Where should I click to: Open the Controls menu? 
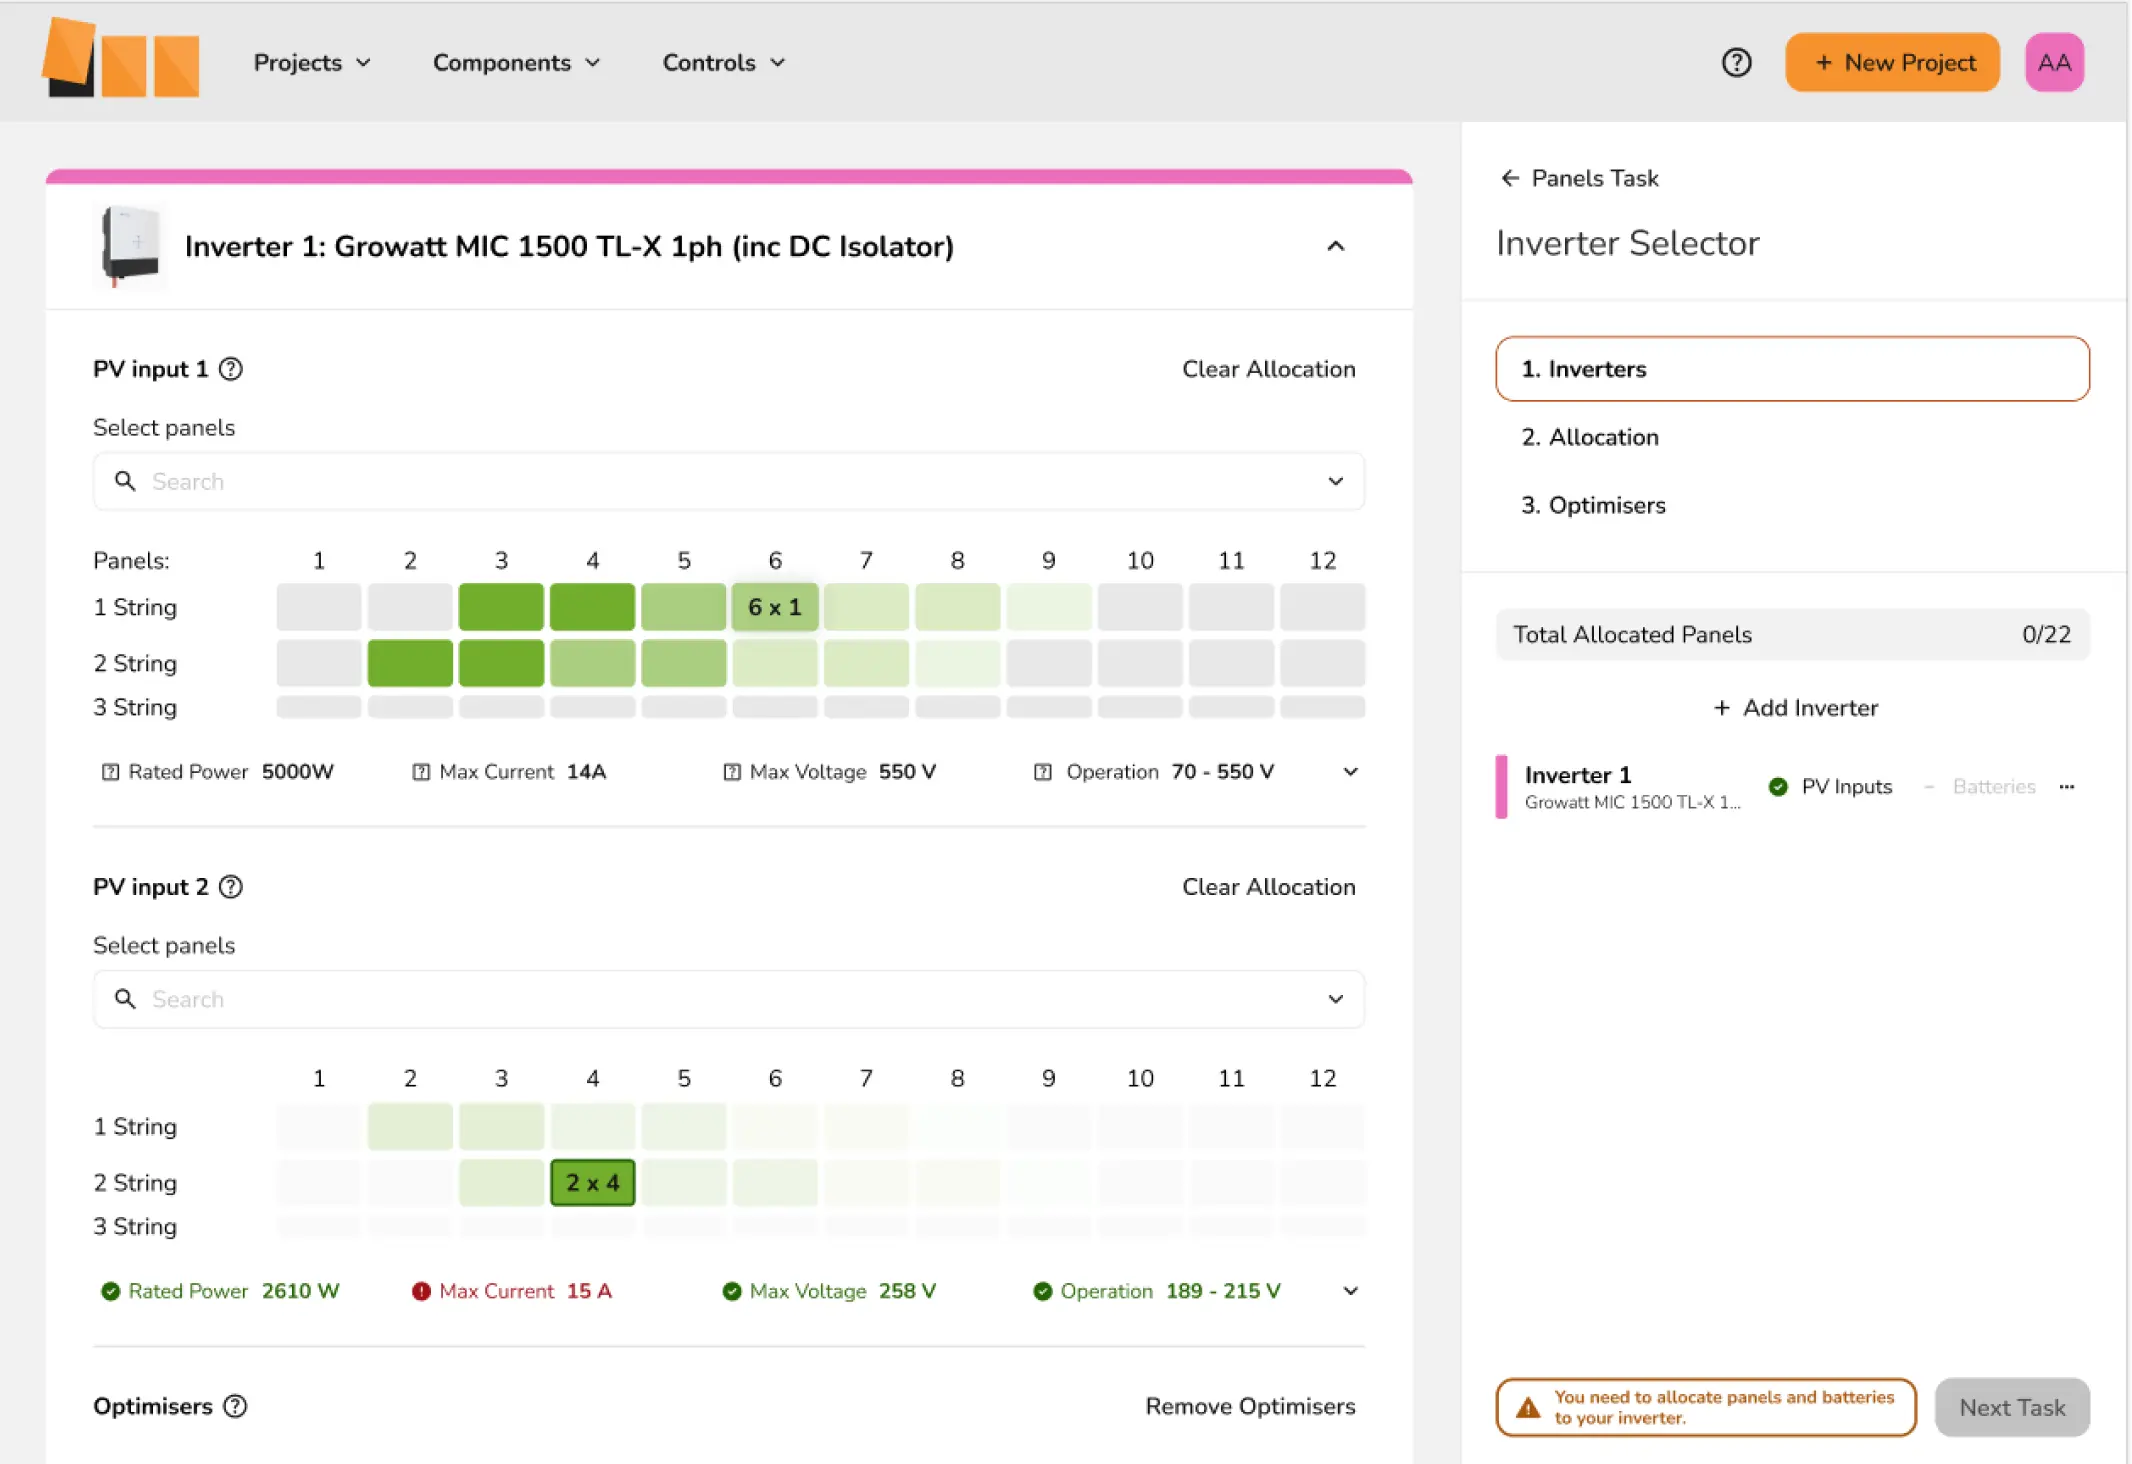724,63
